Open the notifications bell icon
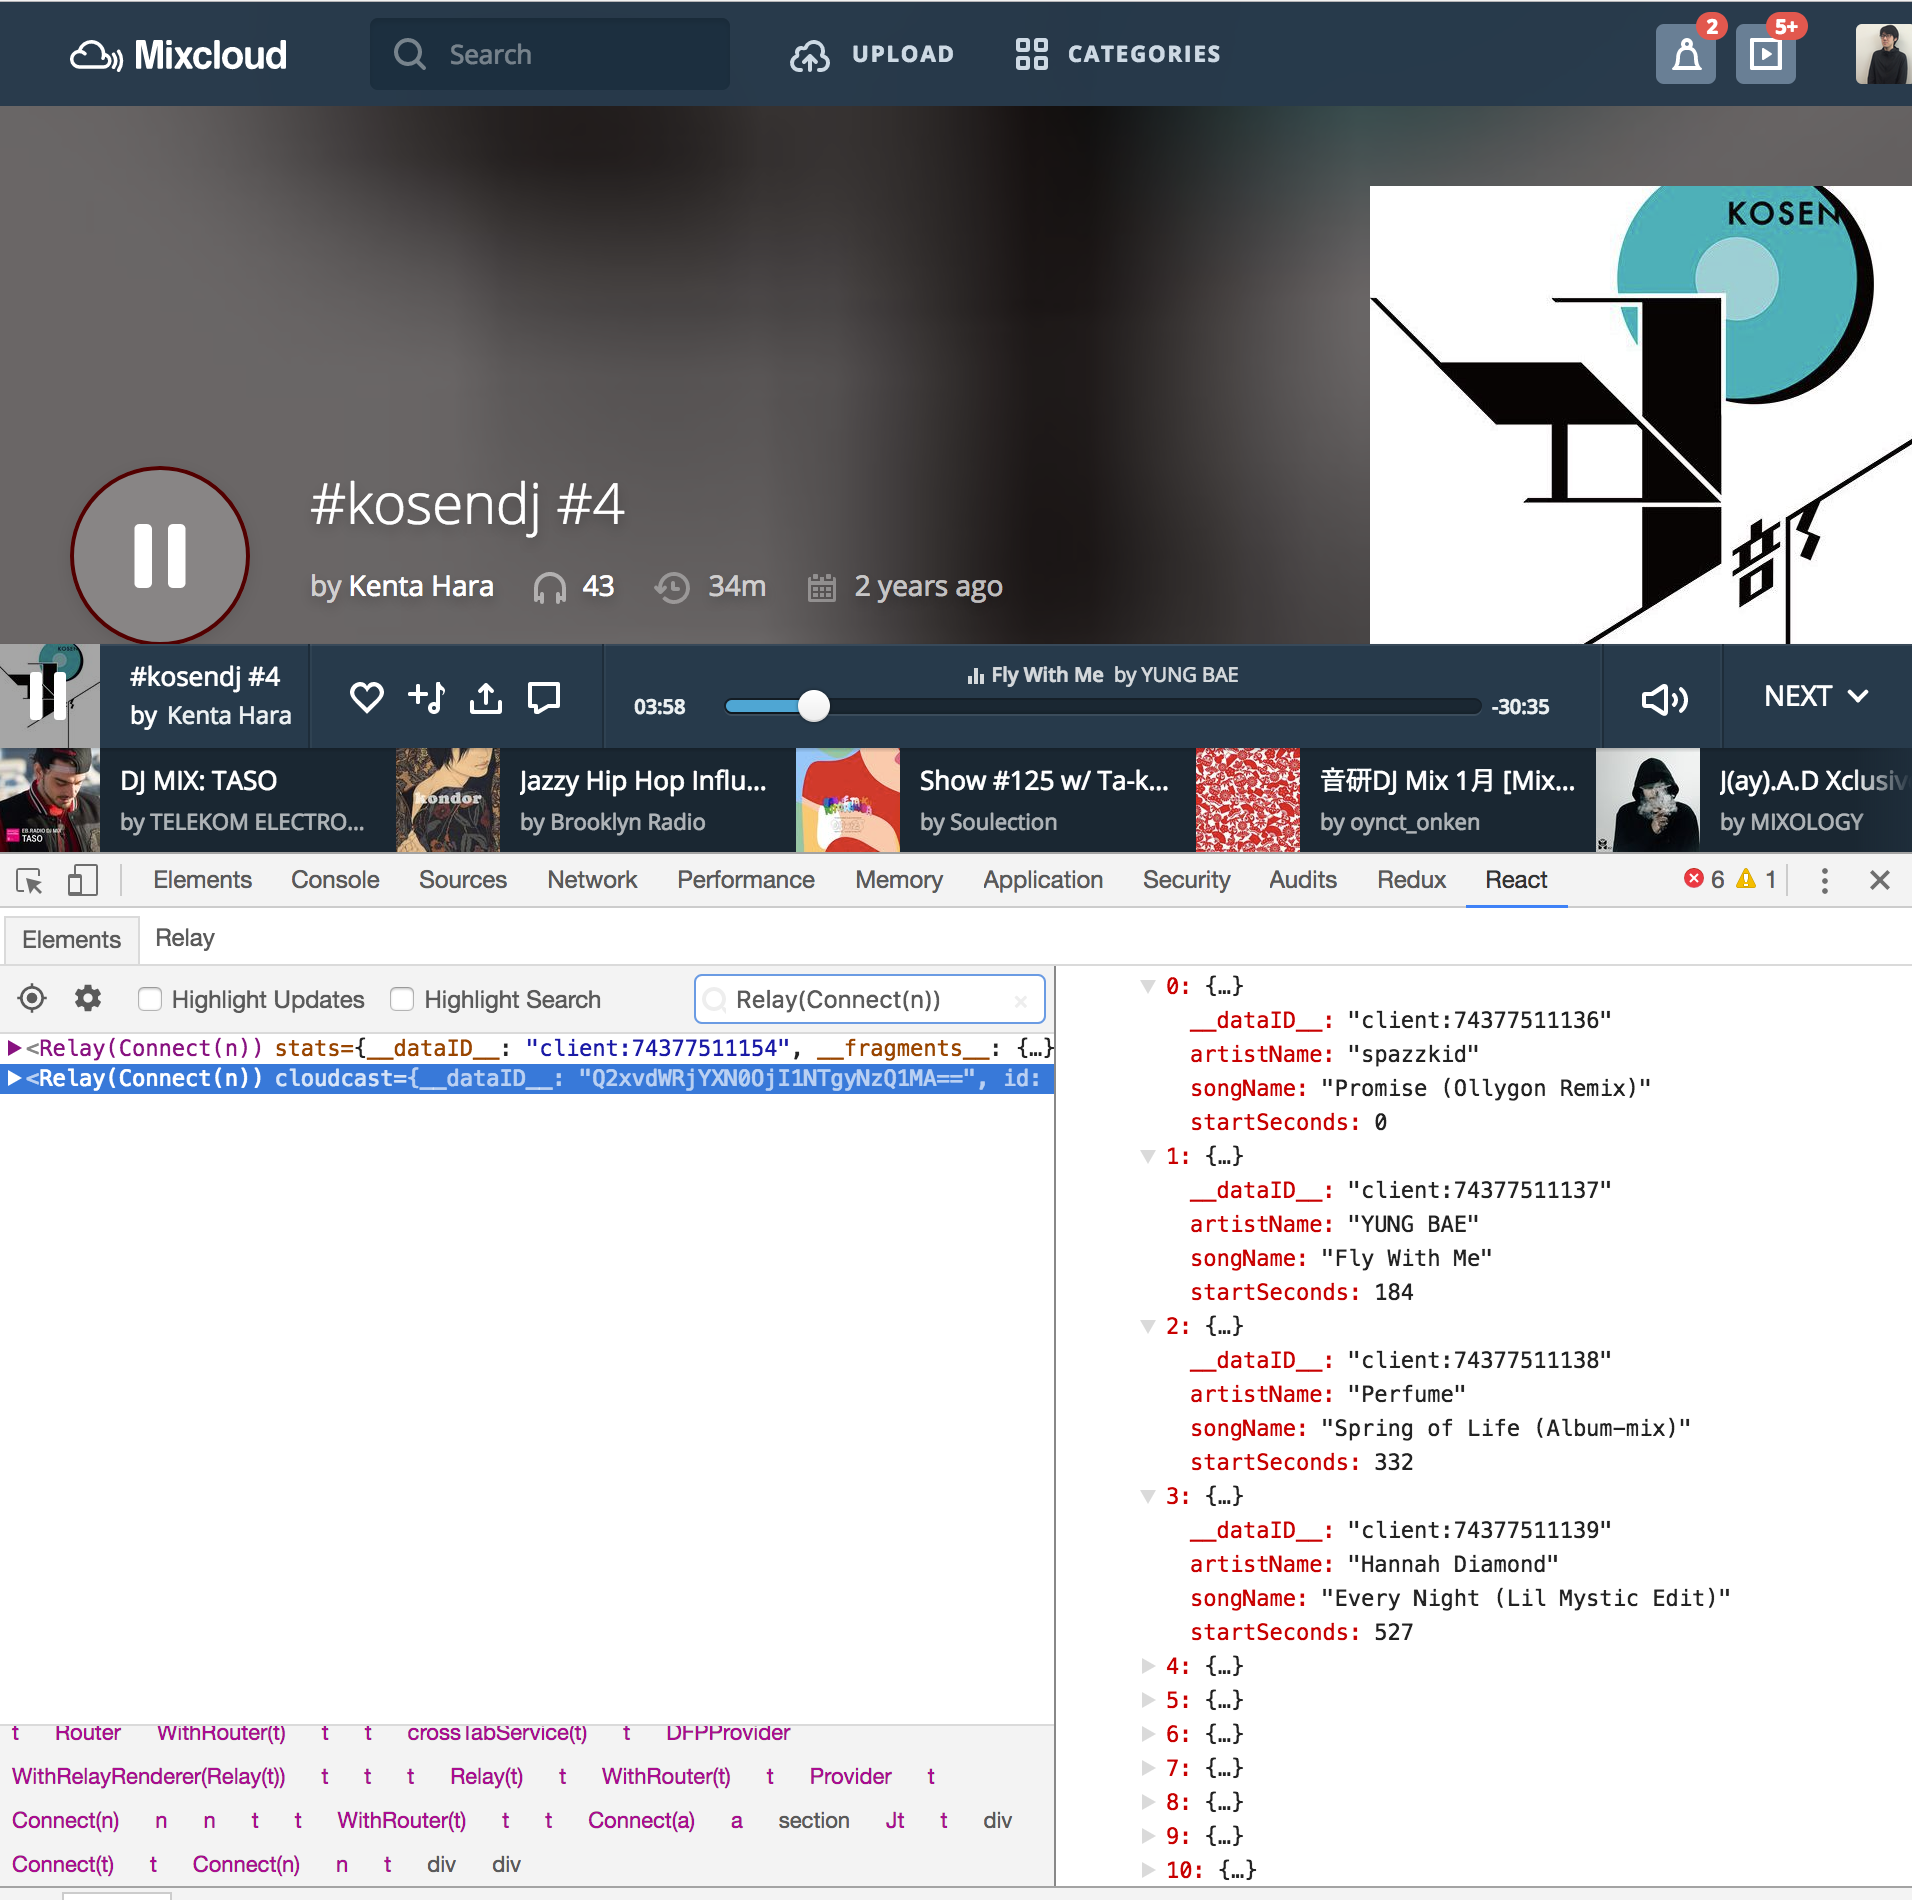The image size is (1912, 1900). tap(1686, 54)
